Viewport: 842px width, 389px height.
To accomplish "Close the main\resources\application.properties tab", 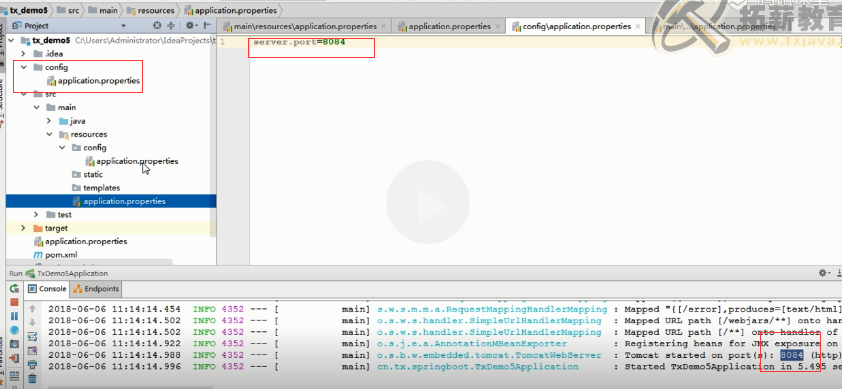I will pos(383,26).
